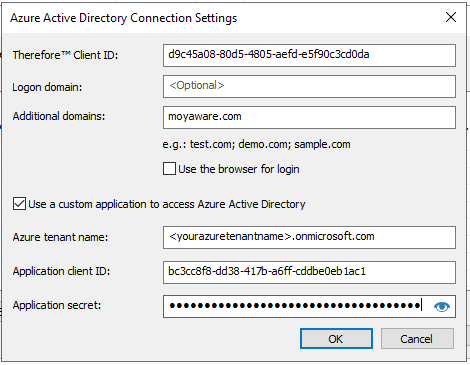Enable Use the browser for login
Image resolution: width=470 pixels, height=365 pixels.
point(169,169)
